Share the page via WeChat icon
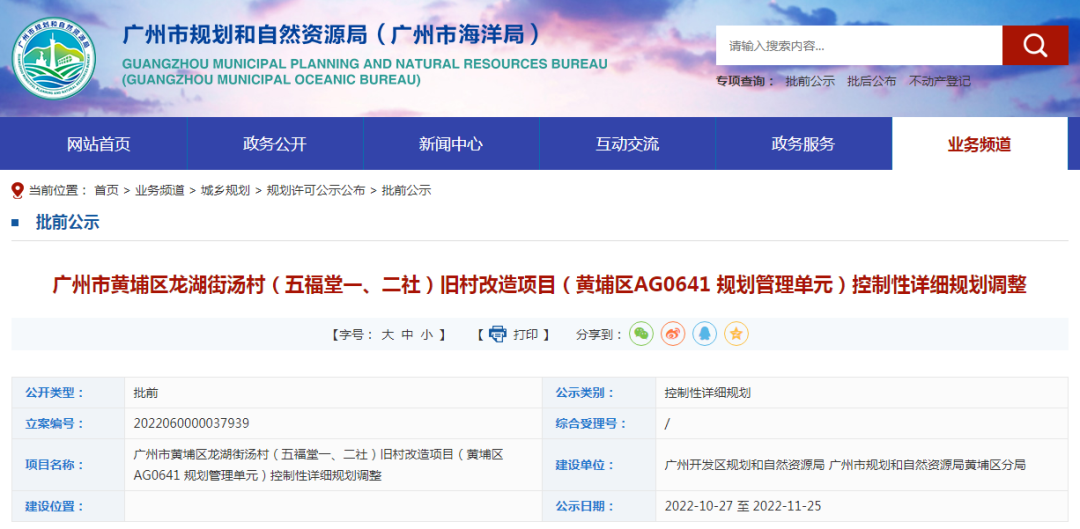The width and height of the screenshot is (1080, 529). (641, 334)
